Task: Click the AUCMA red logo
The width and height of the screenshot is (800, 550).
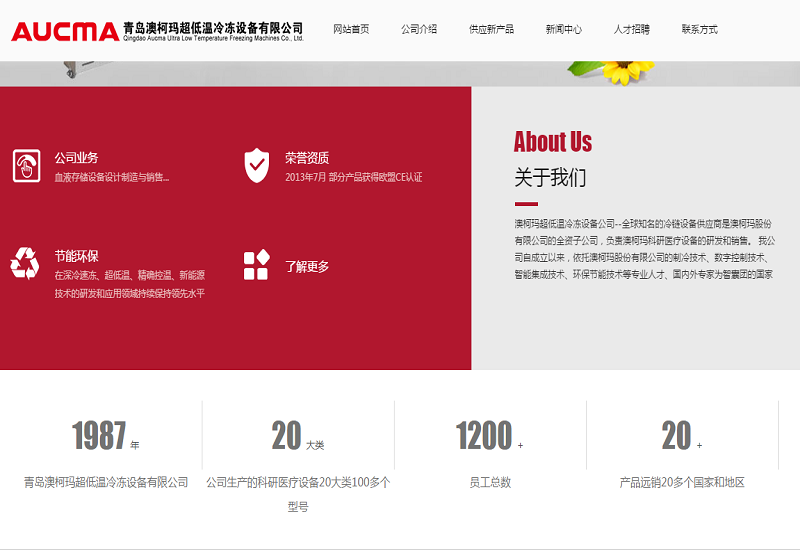Action: tap(65, 32)
